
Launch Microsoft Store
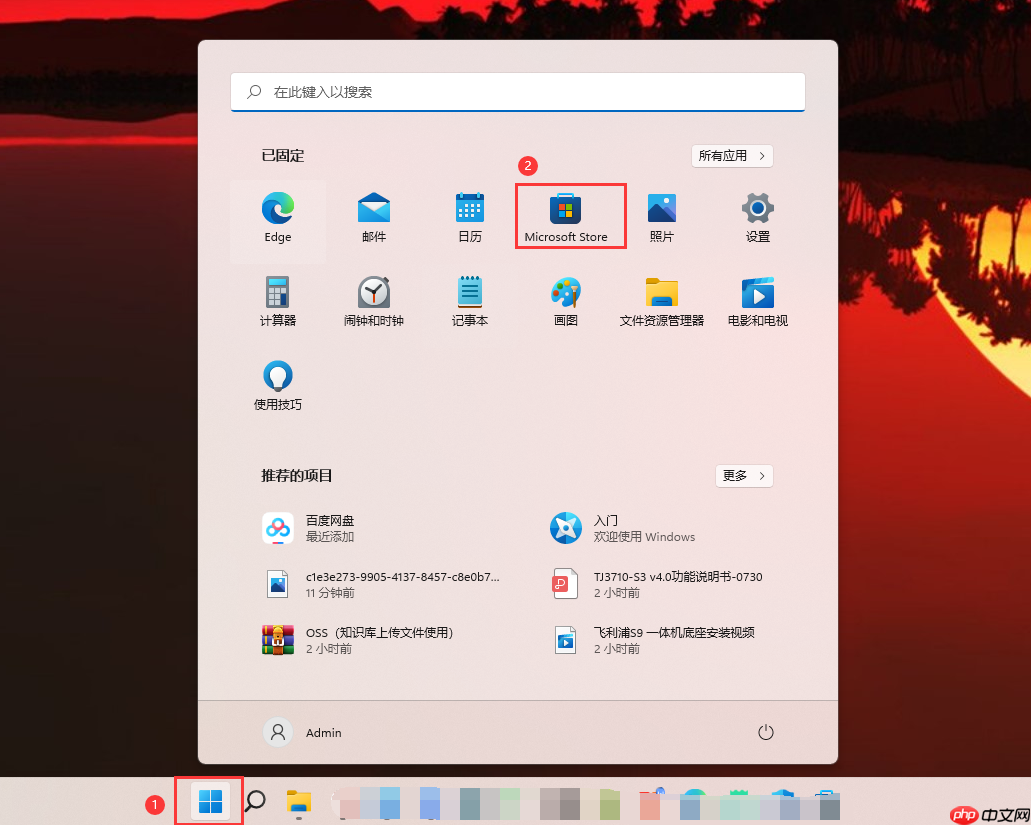pyautogui.click(x=565, y=216)
